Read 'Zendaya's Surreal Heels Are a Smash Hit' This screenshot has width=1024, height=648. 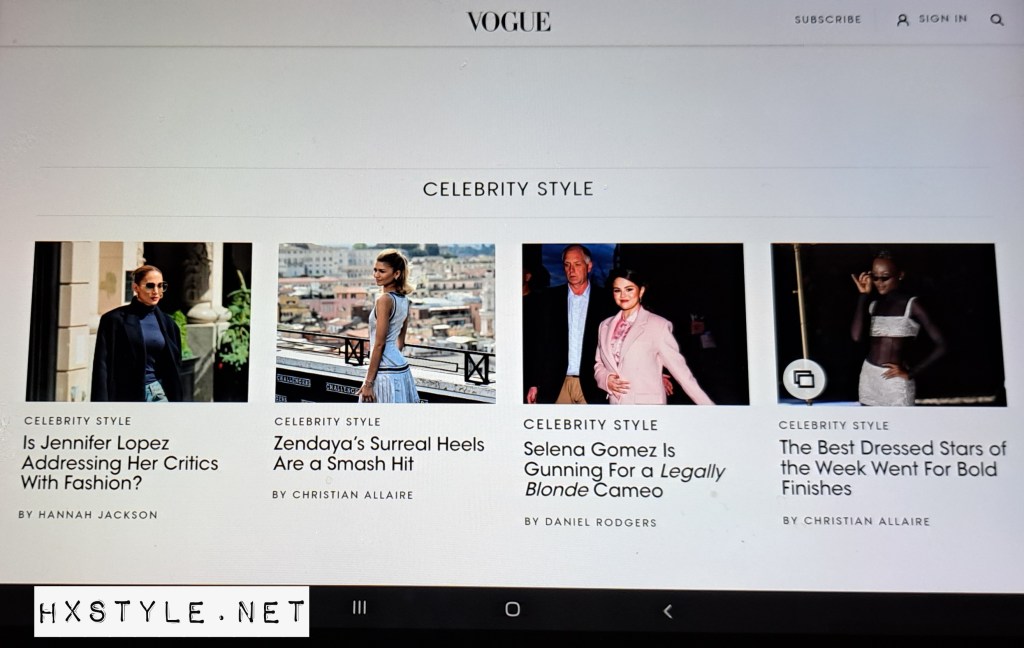(x=379, y=453)
